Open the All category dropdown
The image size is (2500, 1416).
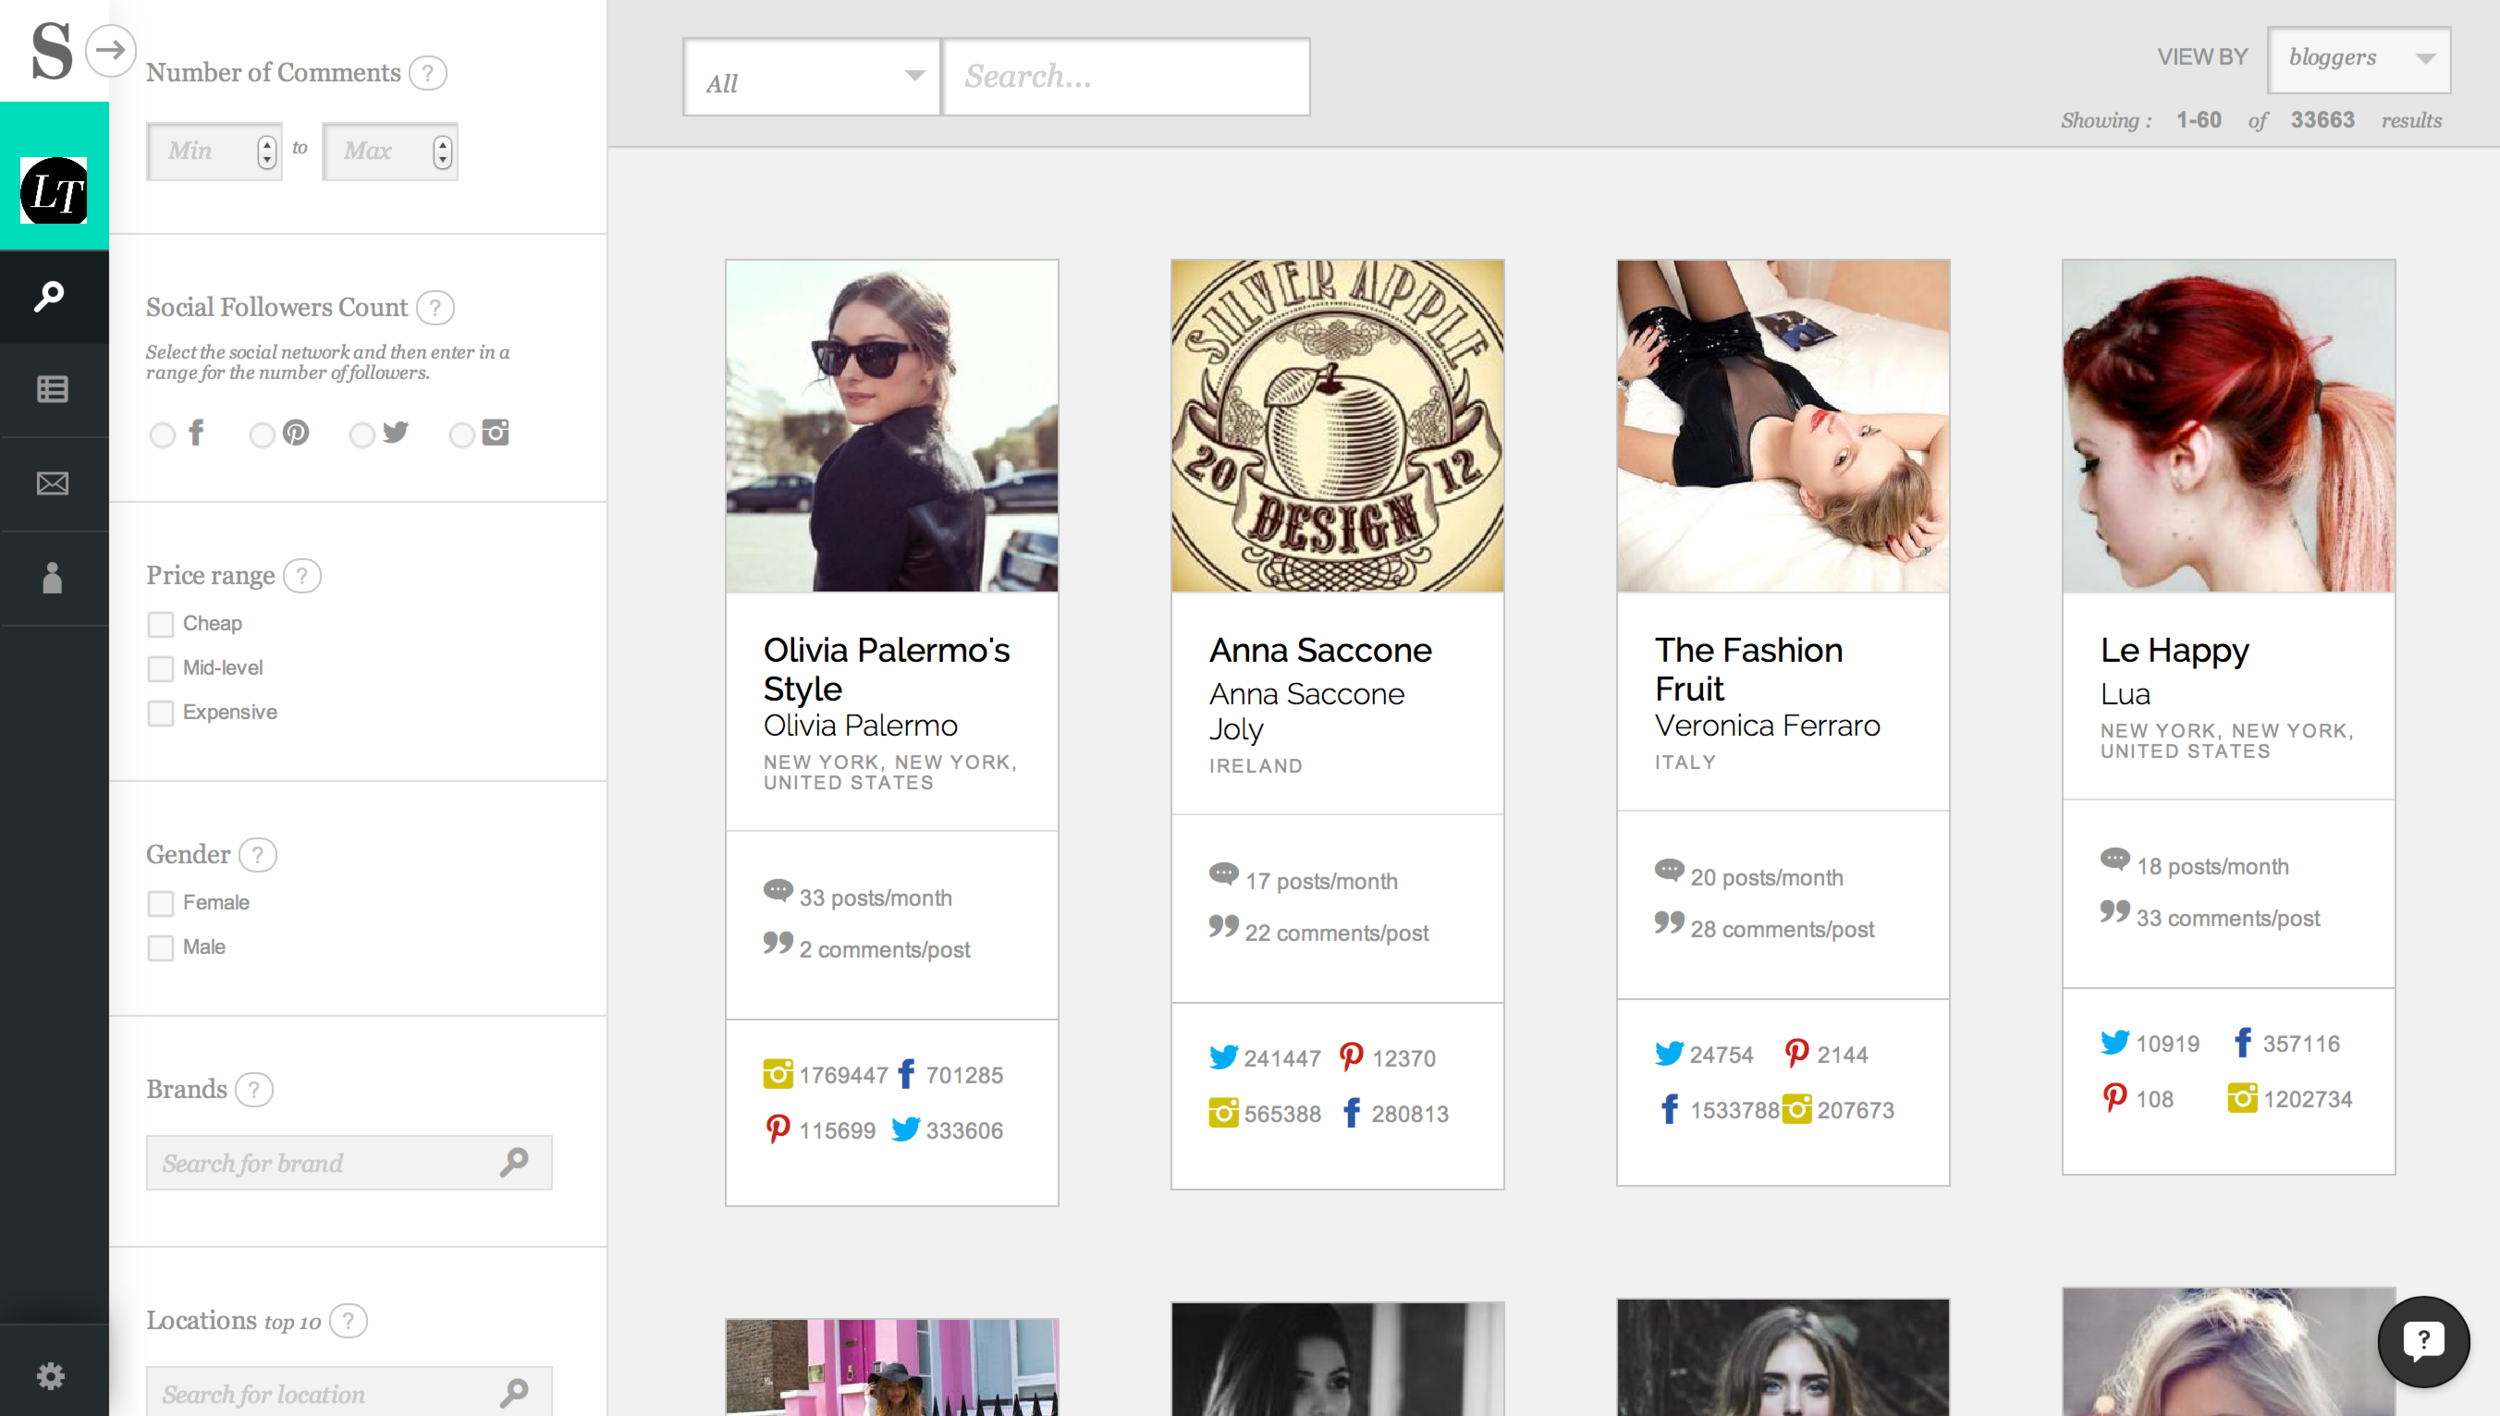811,77
